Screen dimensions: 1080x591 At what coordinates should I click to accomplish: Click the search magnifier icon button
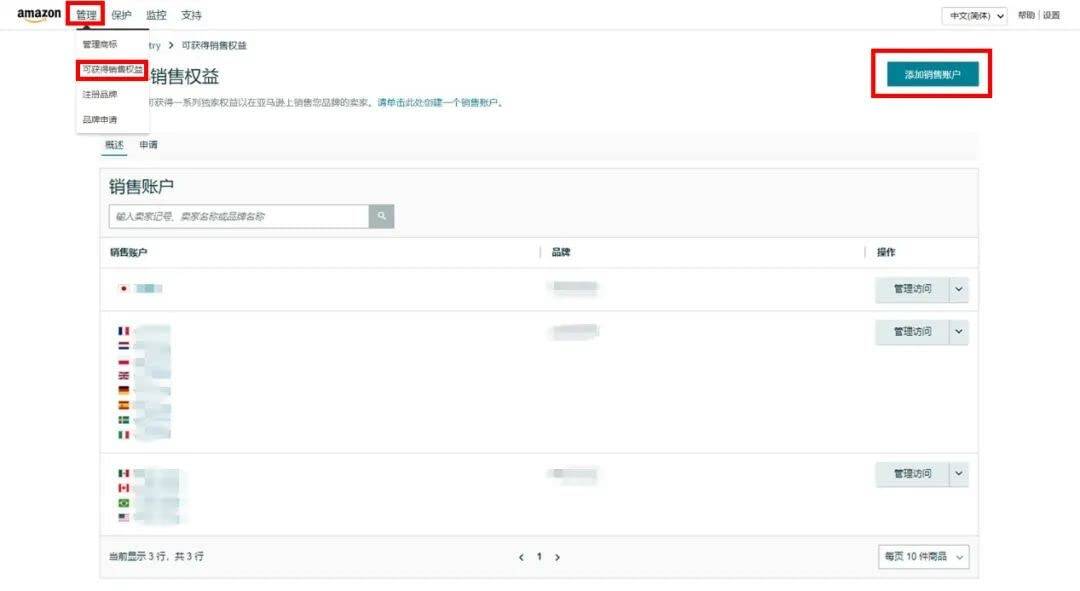pos(382,216)
